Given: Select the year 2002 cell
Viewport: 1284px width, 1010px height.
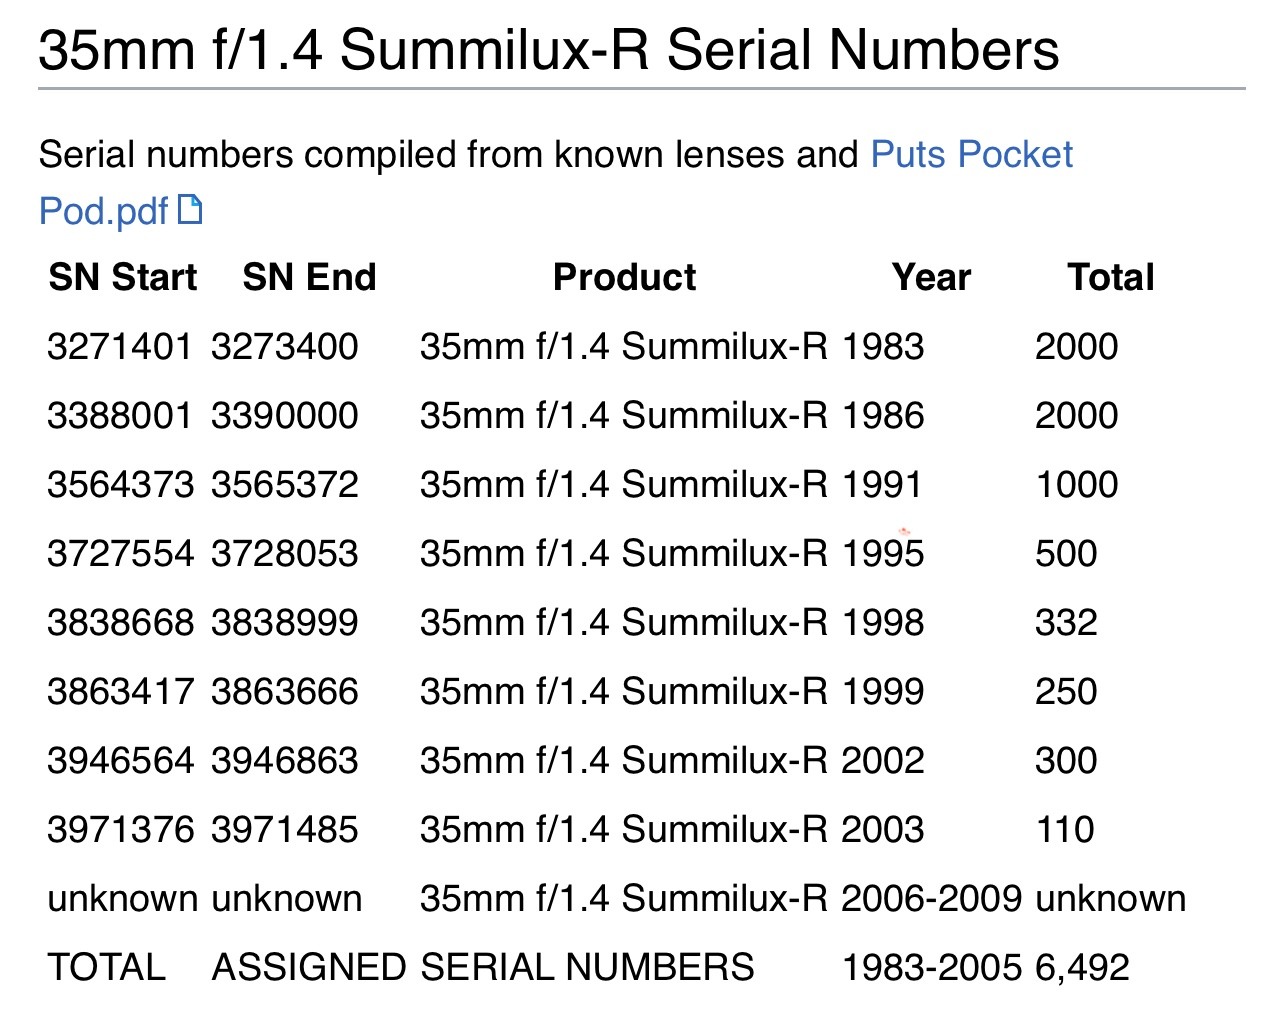Looking at the screenshot, I should 882,761.
